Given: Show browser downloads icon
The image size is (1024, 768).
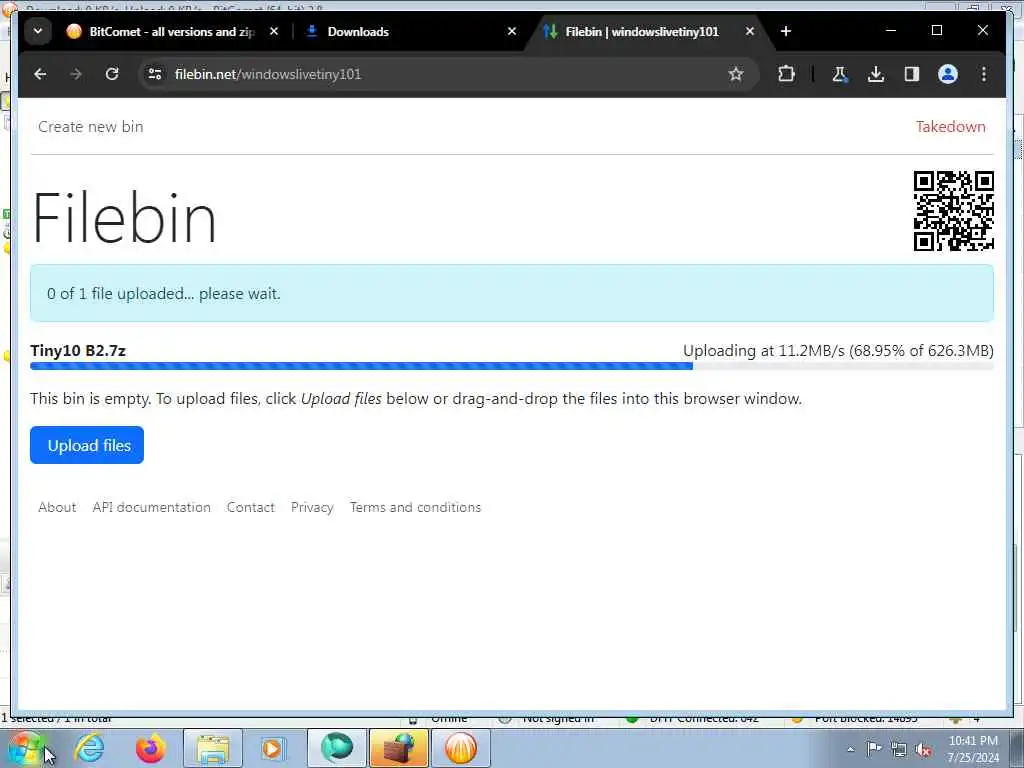Looking at the screenshot, I should pos(876,74).
